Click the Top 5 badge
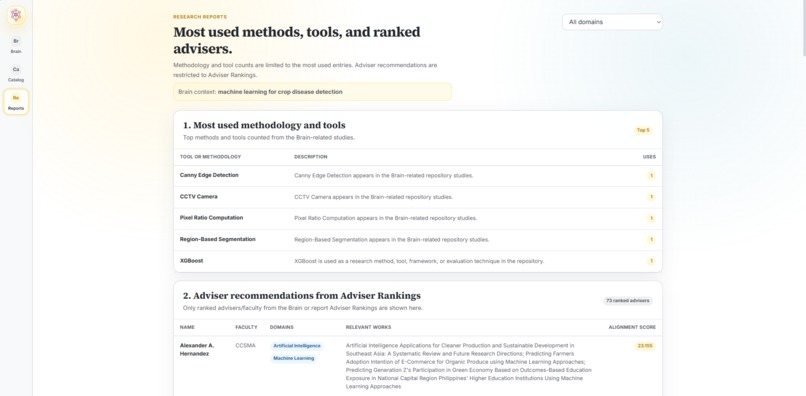The width and height of the screenshot is (806, 396). [x=643, y=130]
